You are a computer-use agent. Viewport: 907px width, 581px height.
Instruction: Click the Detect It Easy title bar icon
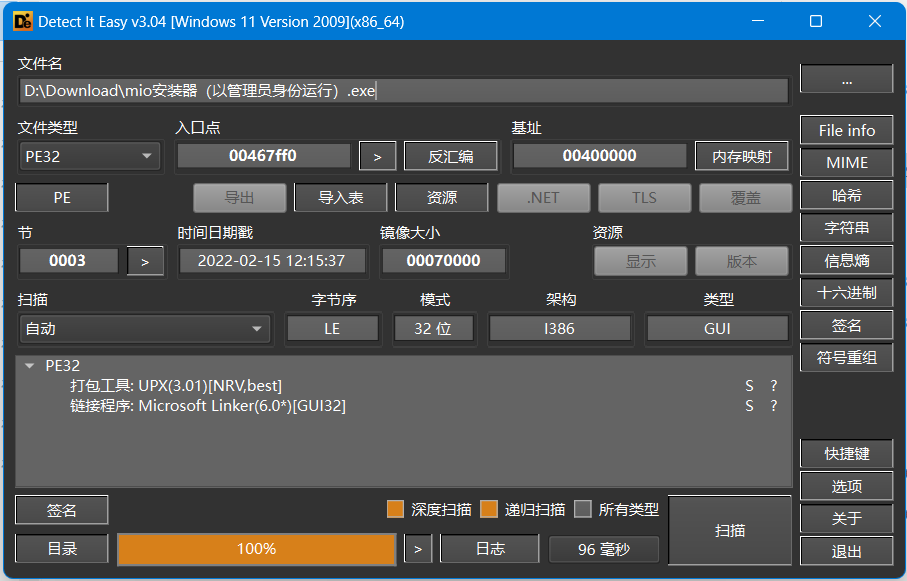23,21
